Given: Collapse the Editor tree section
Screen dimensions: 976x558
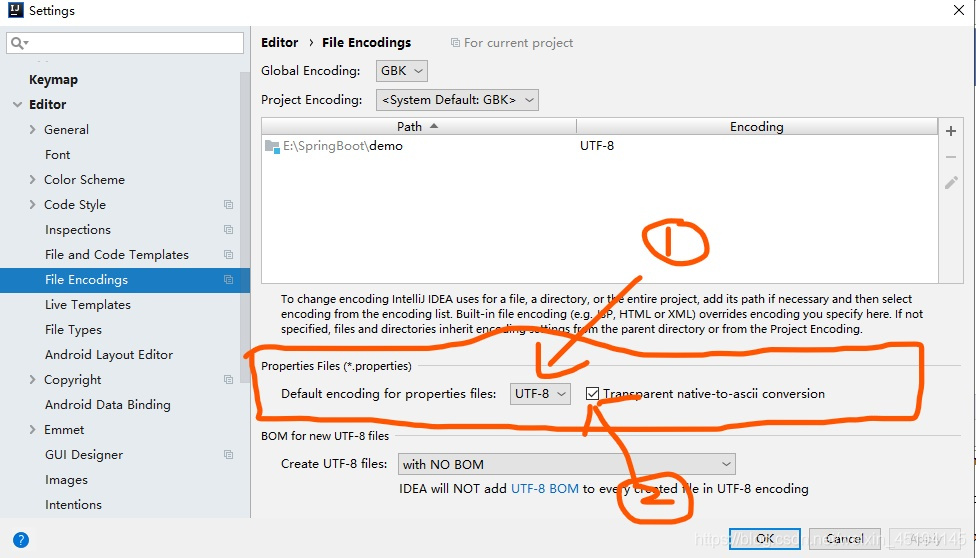Looking at the screenshot, I should click(17, 105).
